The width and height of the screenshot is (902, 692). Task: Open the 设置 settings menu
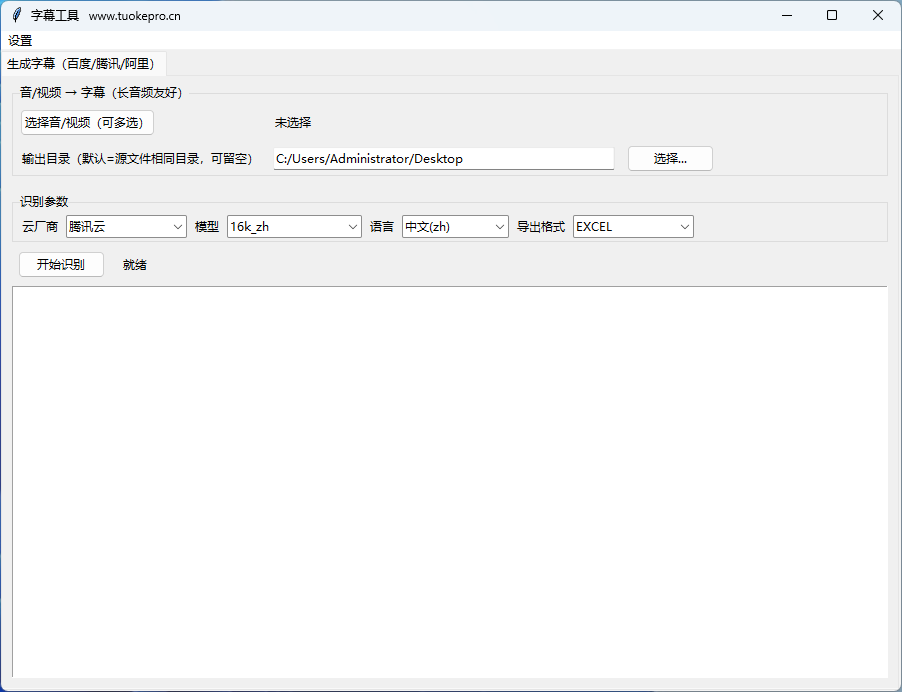(x=21, y=41)
